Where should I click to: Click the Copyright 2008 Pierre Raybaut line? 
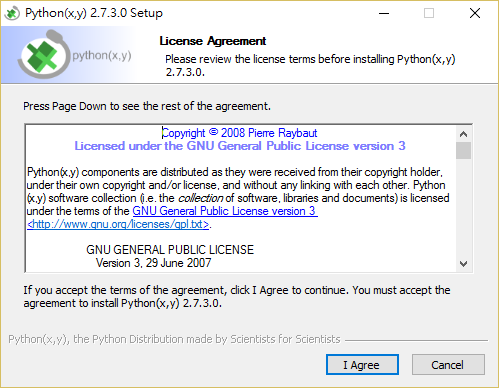tap(239, 133)
